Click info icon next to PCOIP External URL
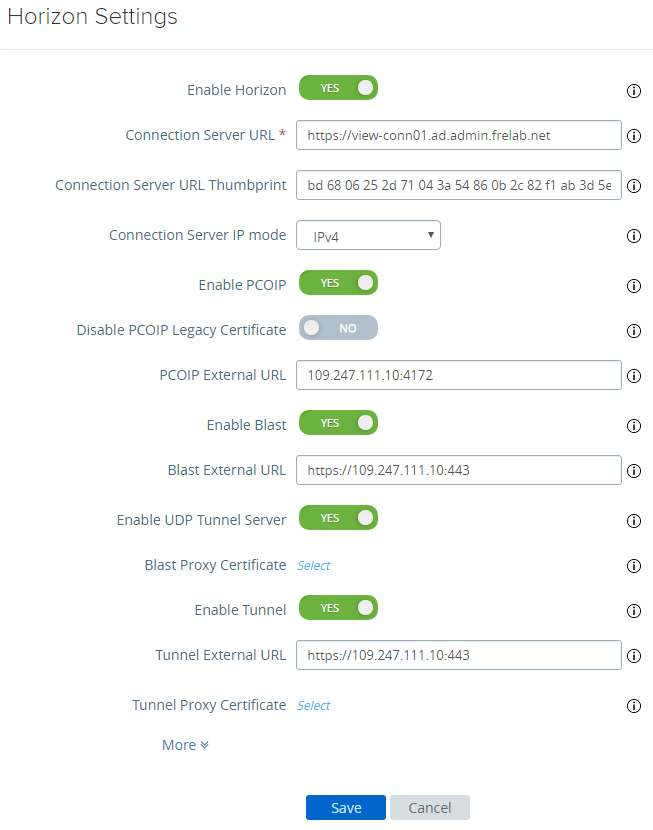 [633, 377]
